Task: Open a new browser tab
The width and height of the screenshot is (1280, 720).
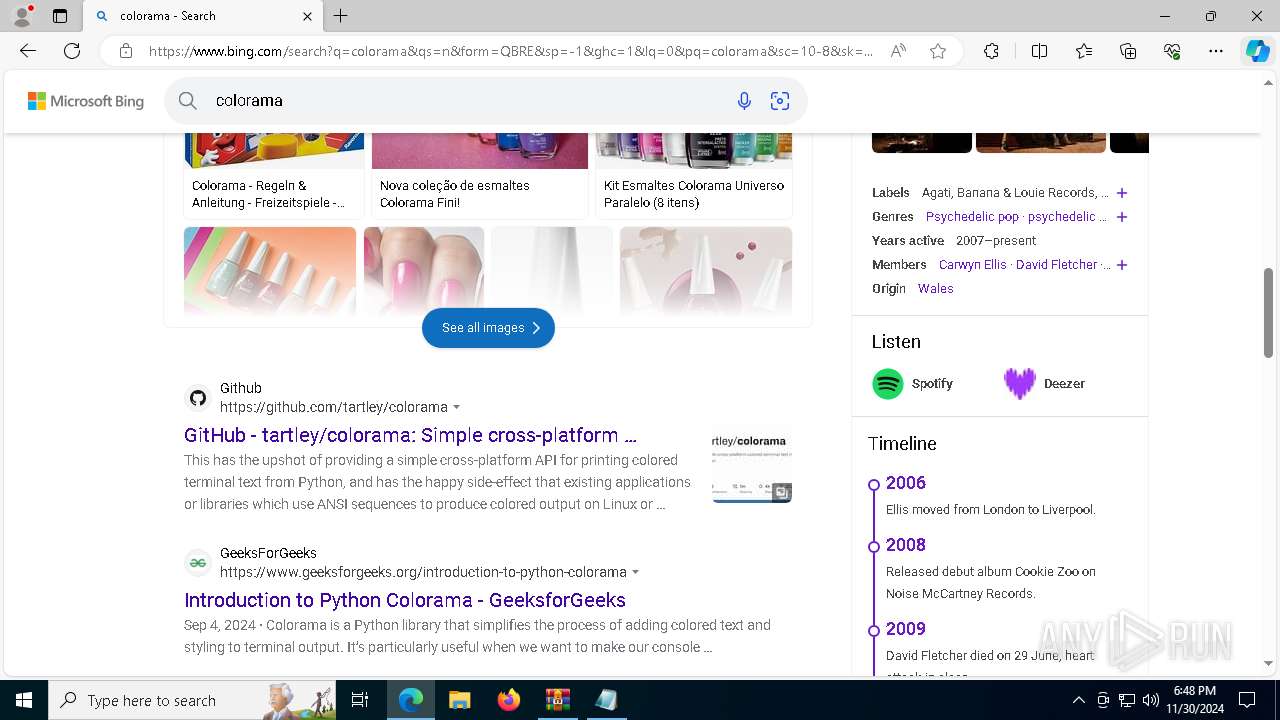Action: [340, 16]
